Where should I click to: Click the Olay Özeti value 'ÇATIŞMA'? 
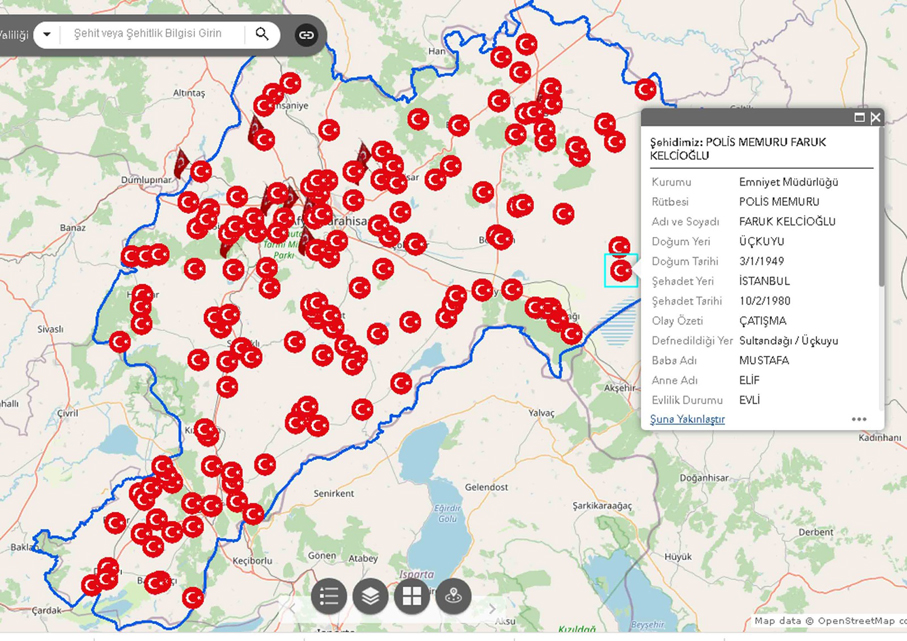(x=763, y=320)
